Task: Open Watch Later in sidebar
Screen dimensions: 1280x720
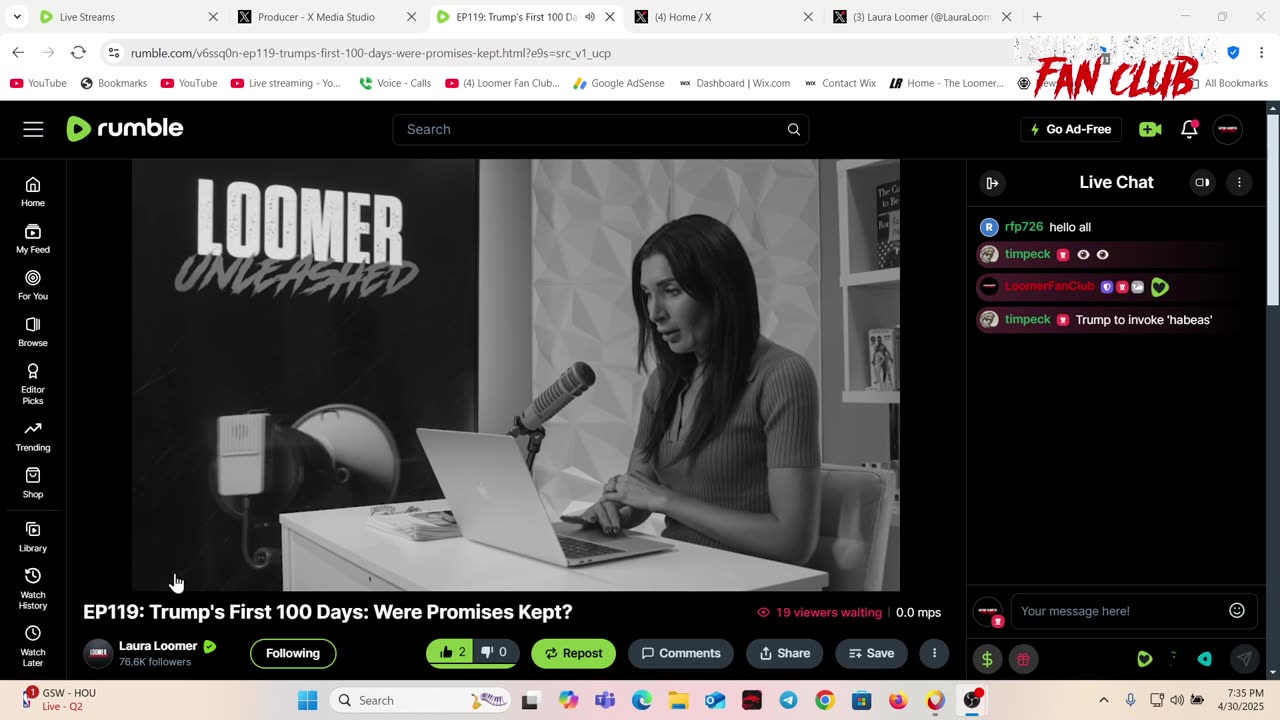Action: (33, 646)
